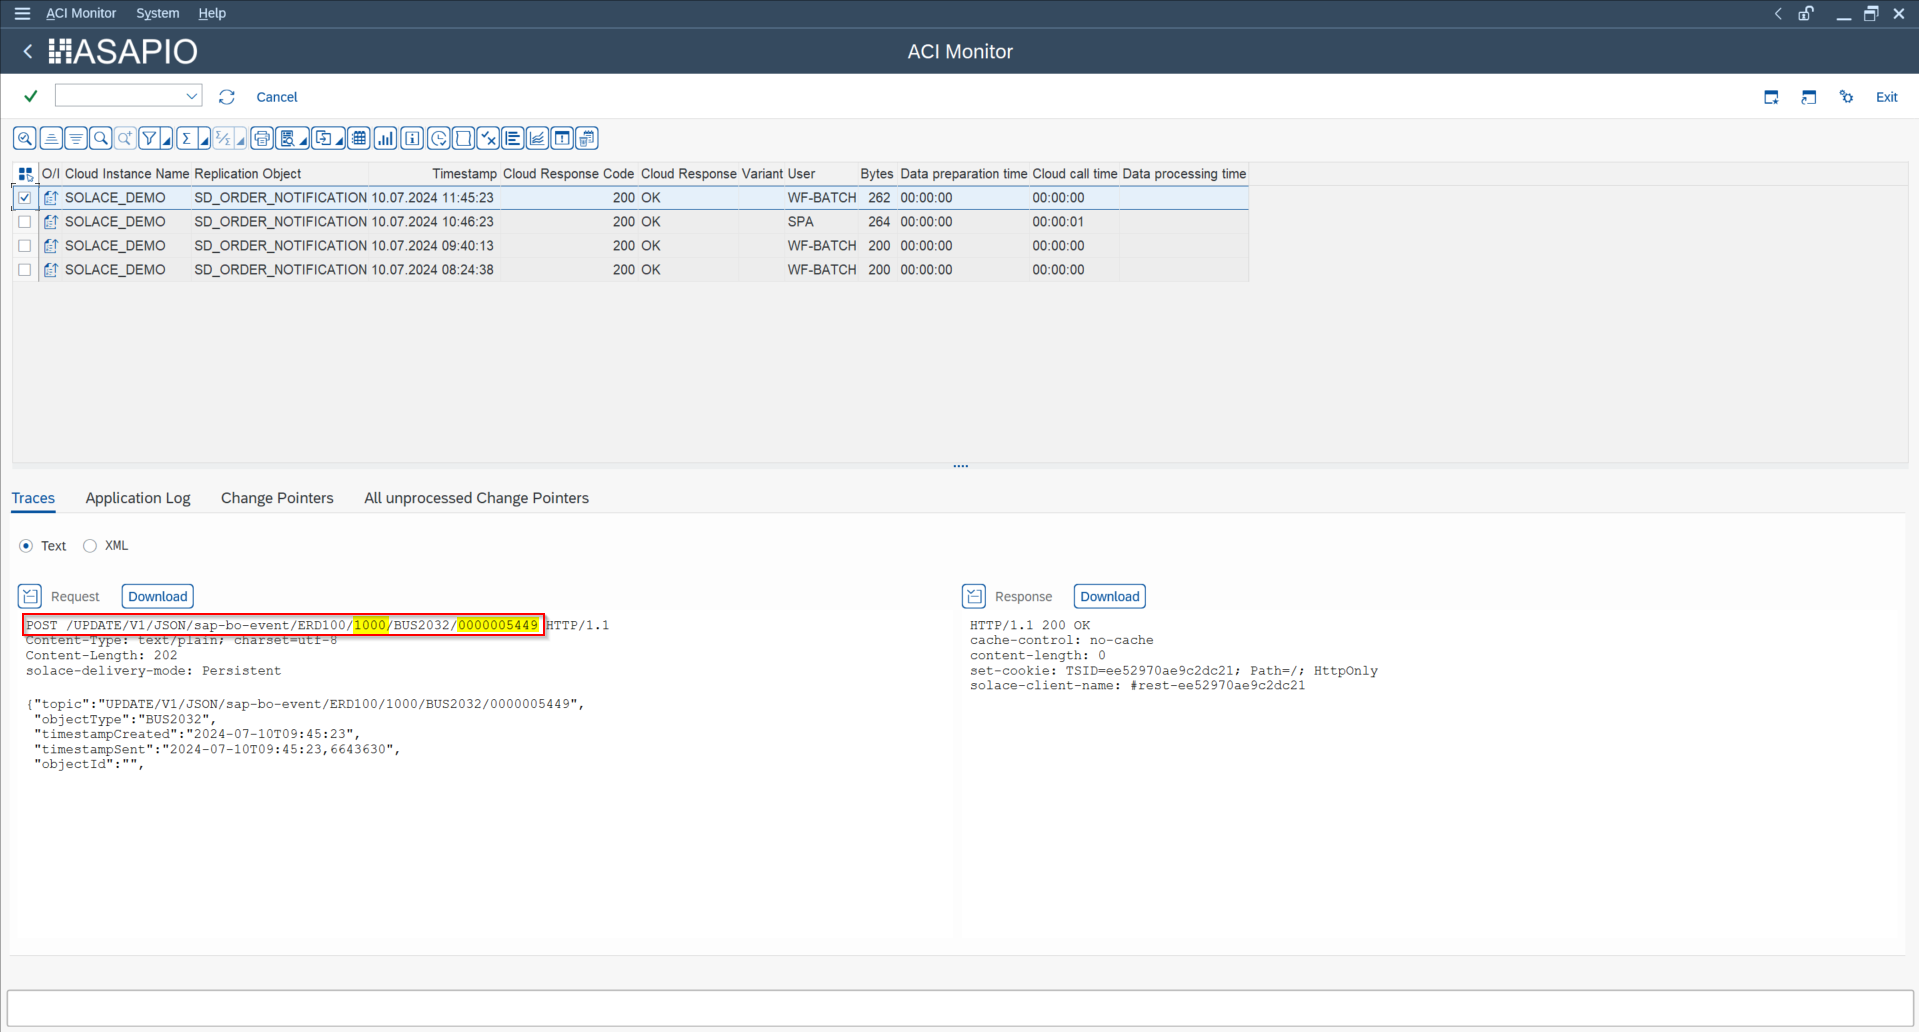The image size is (1919, 1032).
Task: Expand the Export dropdown arrow
Action: [340, 140]
